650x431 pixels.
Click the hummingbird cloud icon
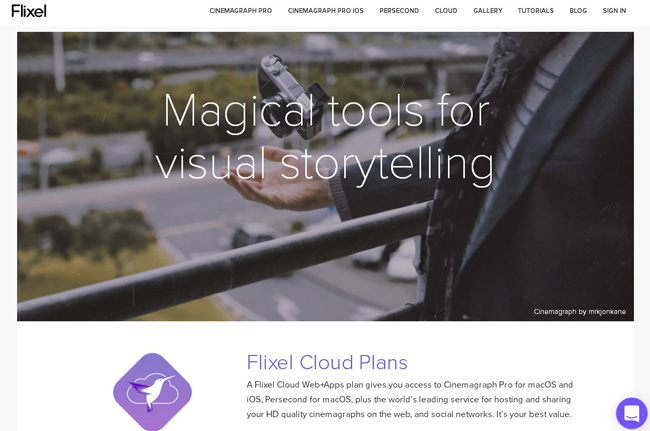point(153,392)
